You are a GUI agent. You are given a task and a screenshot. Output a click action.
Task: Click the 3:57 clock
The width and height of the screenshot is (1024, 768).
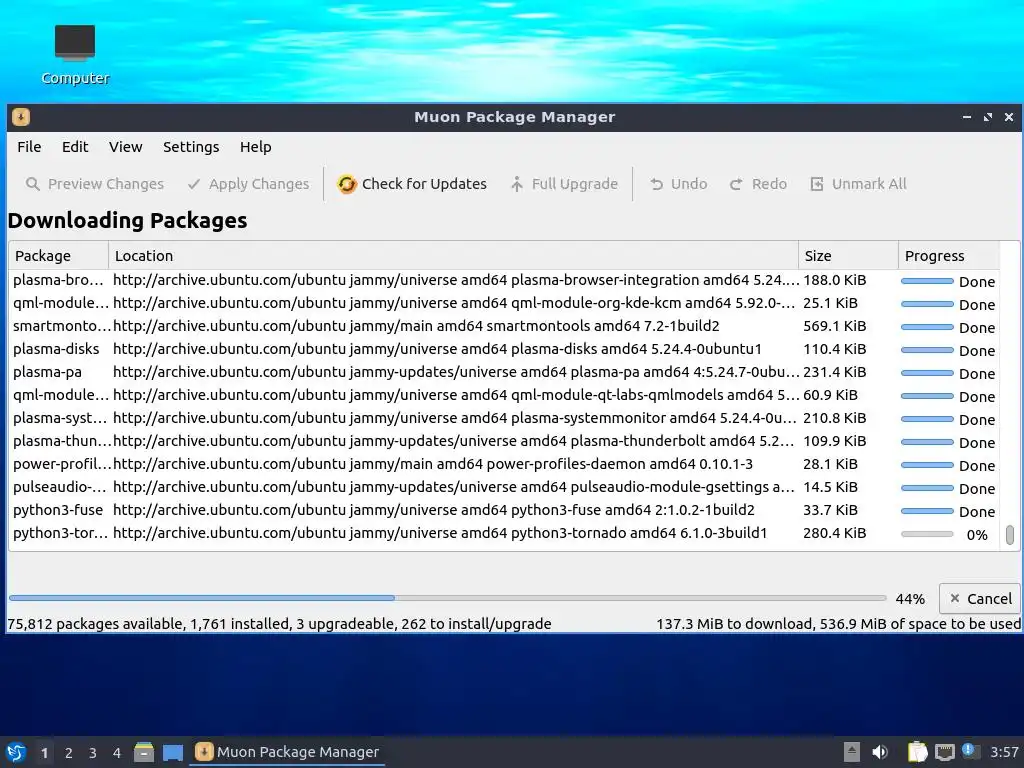(x=1004, y=752)
